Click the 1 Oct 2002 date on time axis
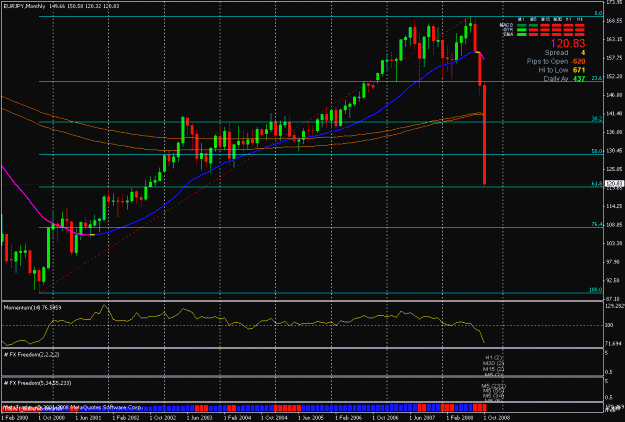 pos(163,418)
